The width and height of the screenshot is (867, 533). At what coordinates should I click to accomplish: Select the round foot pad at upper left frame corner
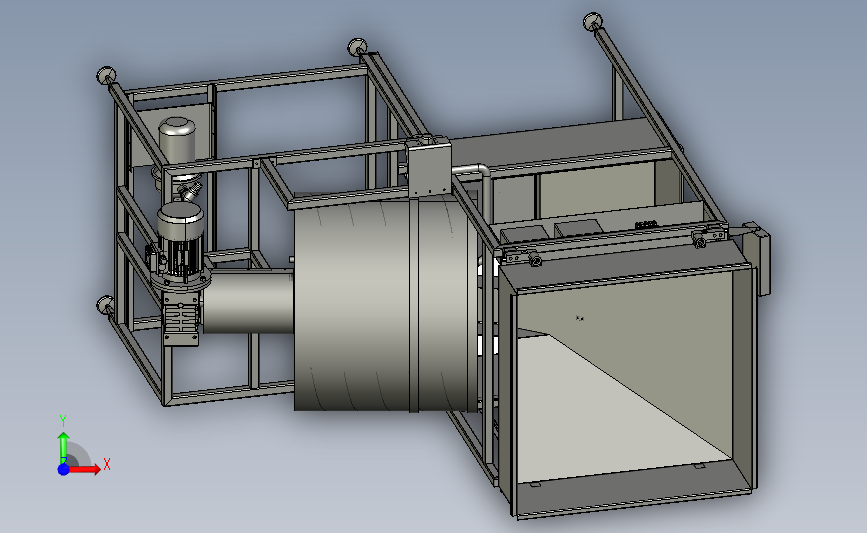pyautogui.click(x=106, y=75)
